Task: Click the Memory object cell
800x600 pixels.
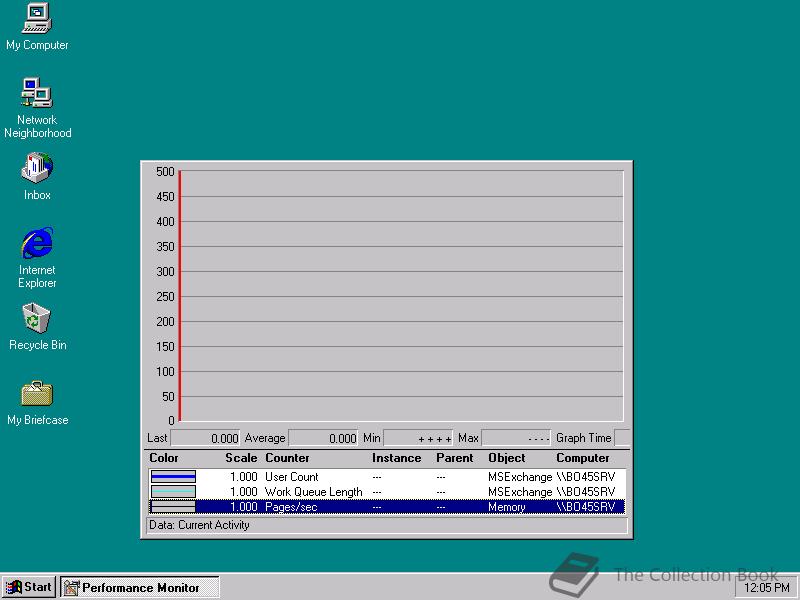Action: click(x=507, y=507)
